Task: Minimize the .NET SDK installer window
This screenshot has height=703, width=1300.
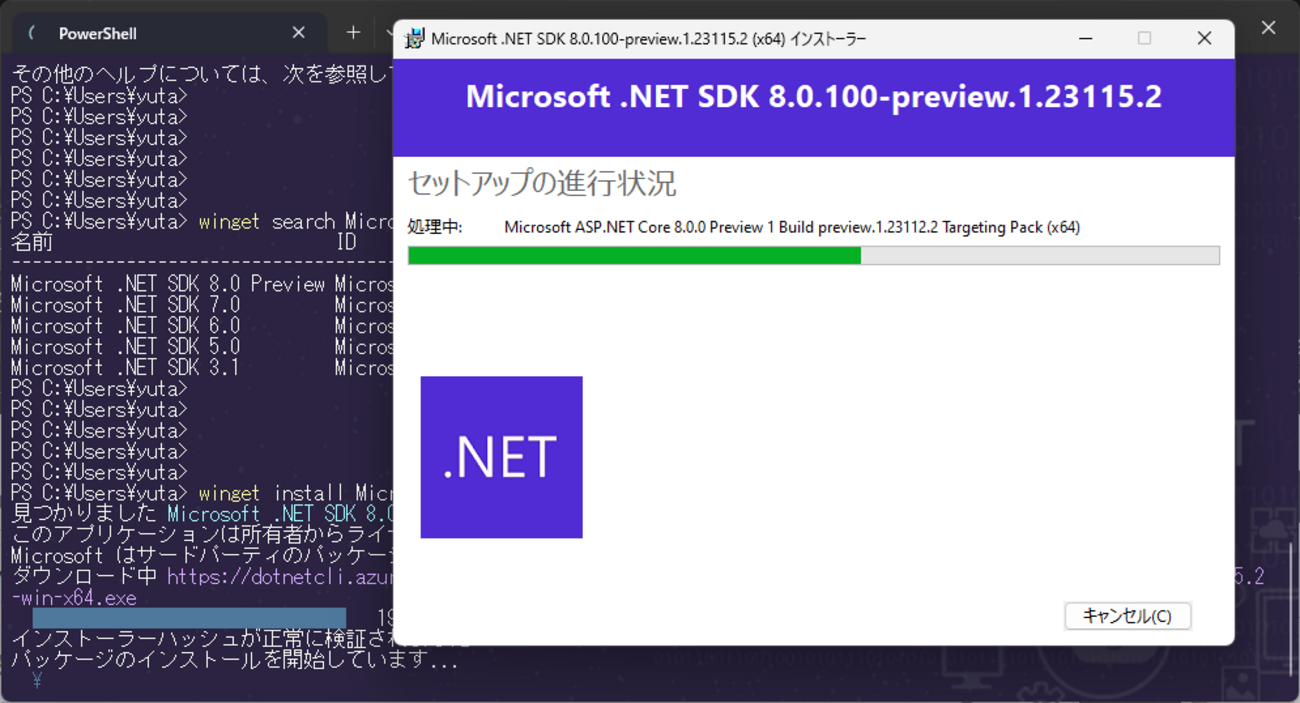Action: tap(1086, 38)
